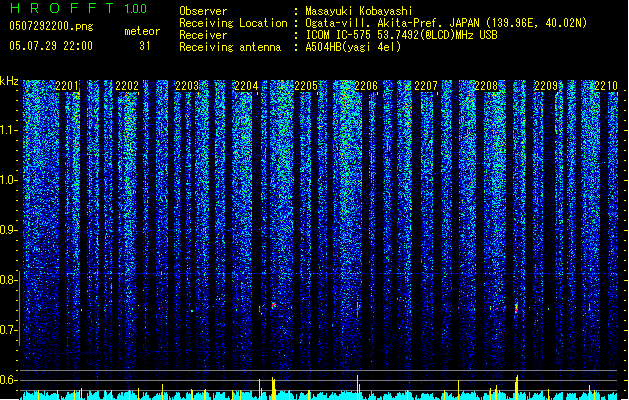Click the red meteor echo after 2208
629x400 pixels.
516,308
